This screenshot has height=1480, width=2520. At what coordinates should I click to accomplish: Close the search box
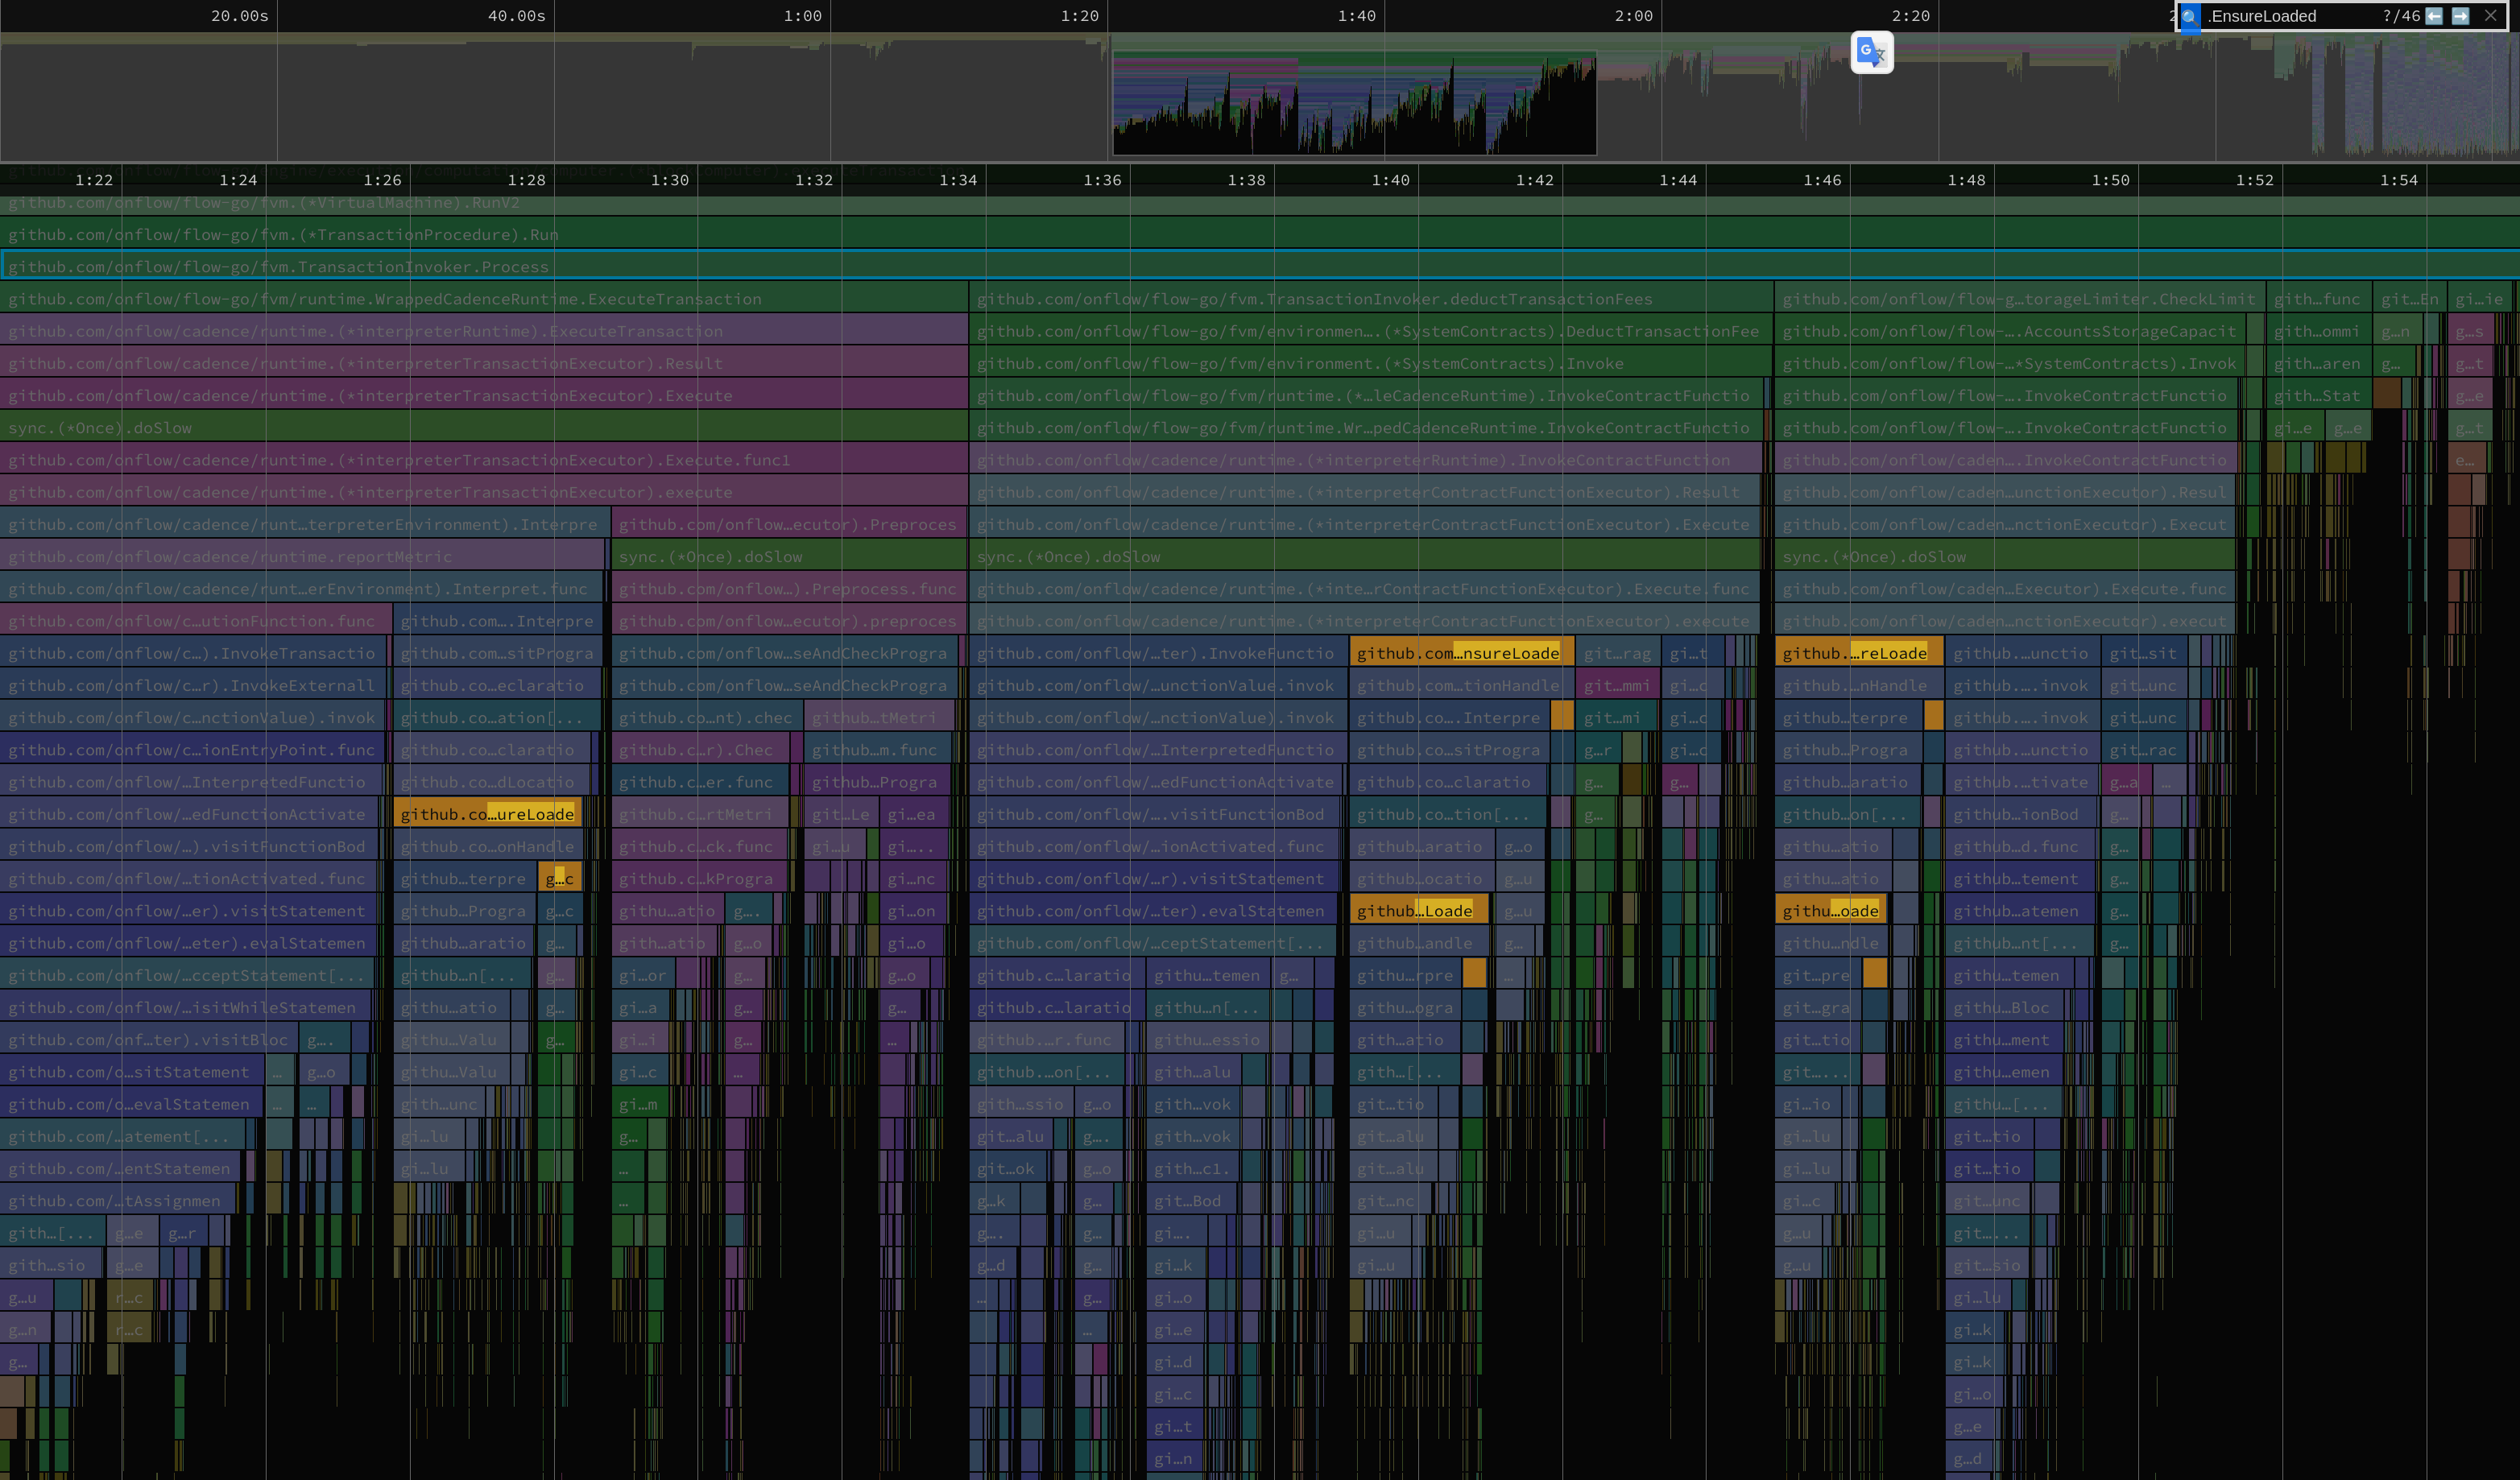click(x=2491, y=16)
